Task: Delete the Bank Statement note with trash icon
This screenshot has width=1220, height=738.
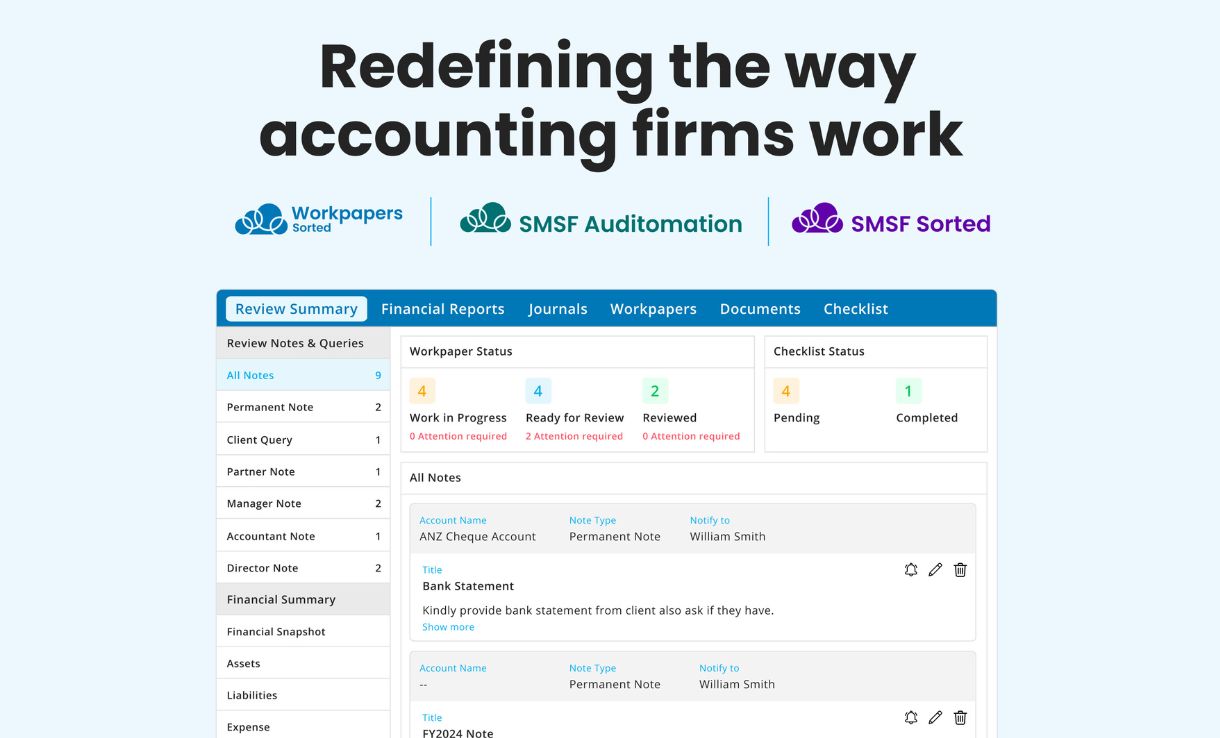Action: (x=960, y=570)
